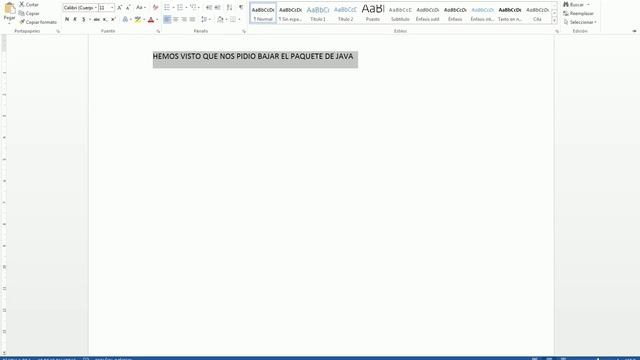Screen dimensions: 640x360
Task: Decrease paragraph indent
Action: (x=209, y=8)
